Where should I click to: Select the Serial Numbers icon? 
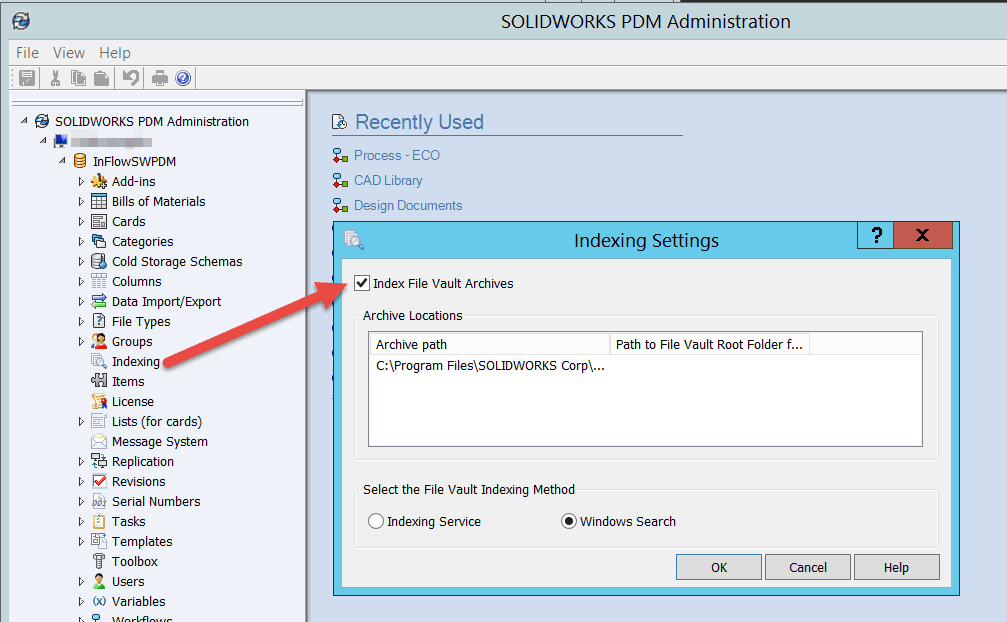tap(99, 501)
